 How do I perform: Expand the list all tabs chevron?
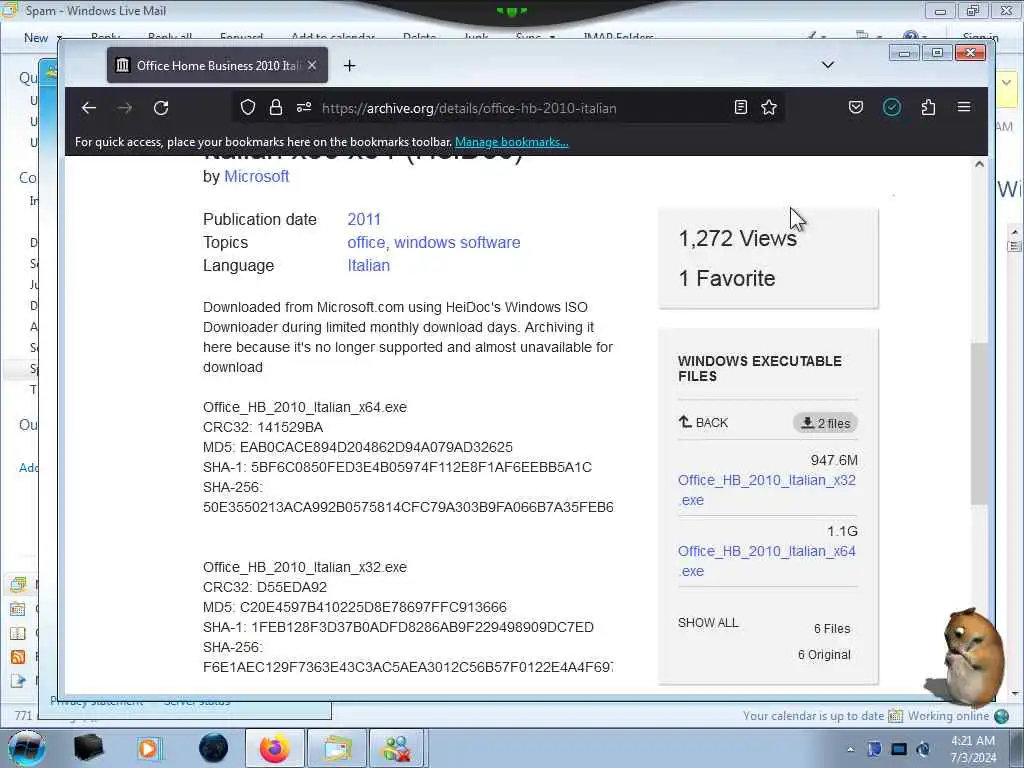click(827, 65)
